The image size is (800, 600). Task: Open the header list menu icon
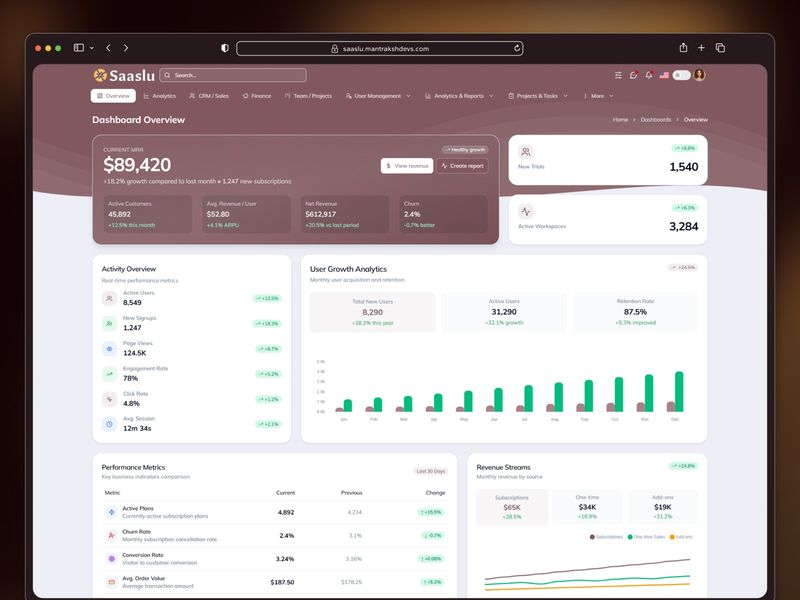(x=618, y=75)
